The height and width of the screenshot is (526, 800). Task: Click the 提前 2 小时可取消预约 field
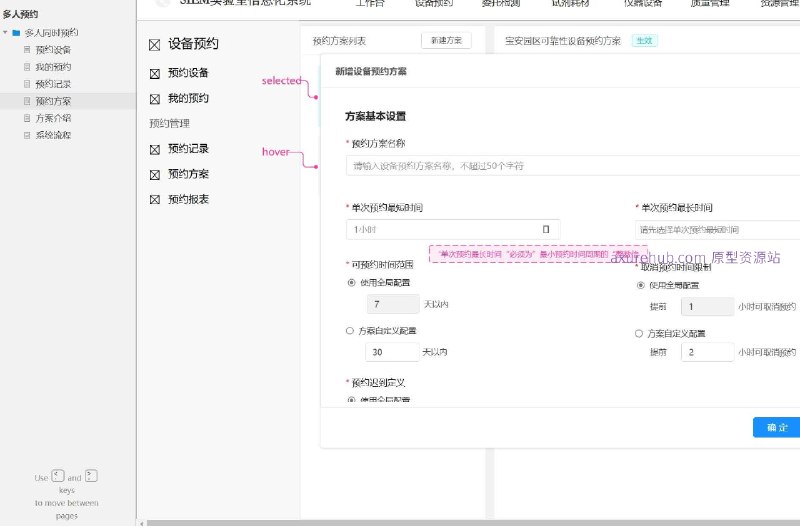(708, 352)
